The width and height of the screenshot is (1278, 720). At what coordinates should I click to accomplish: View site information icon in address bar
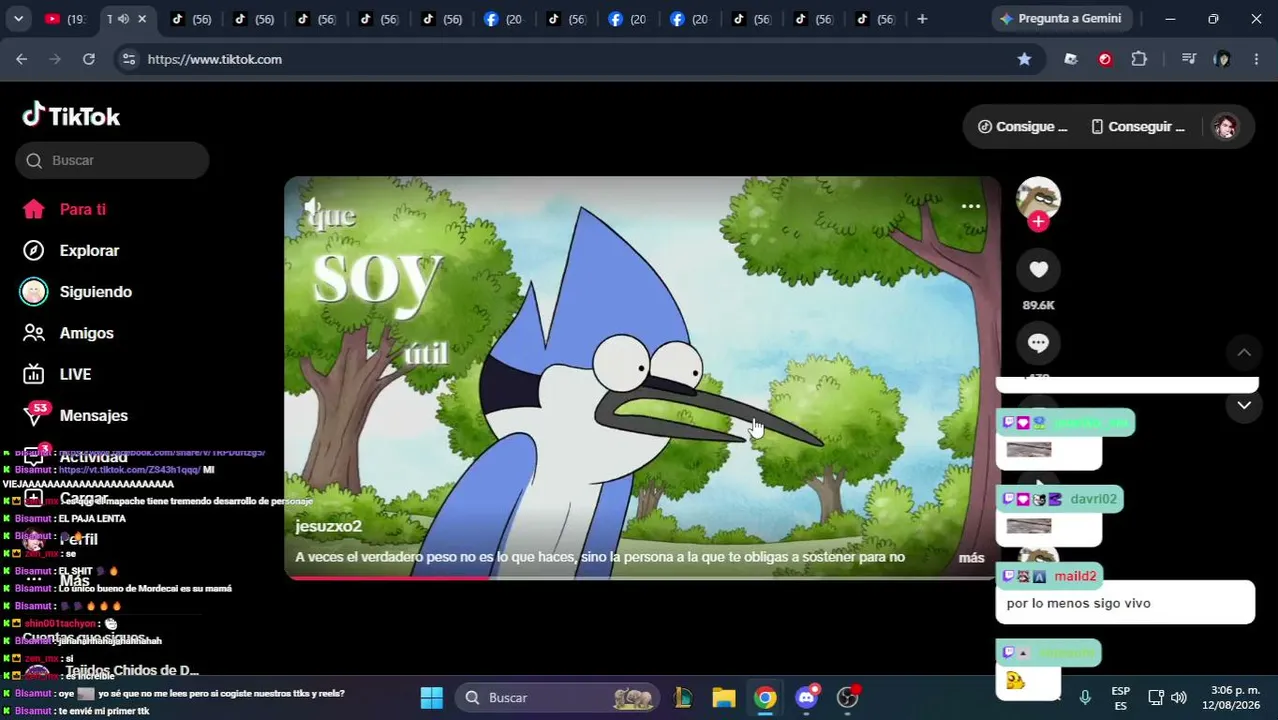tap(128, 59)
